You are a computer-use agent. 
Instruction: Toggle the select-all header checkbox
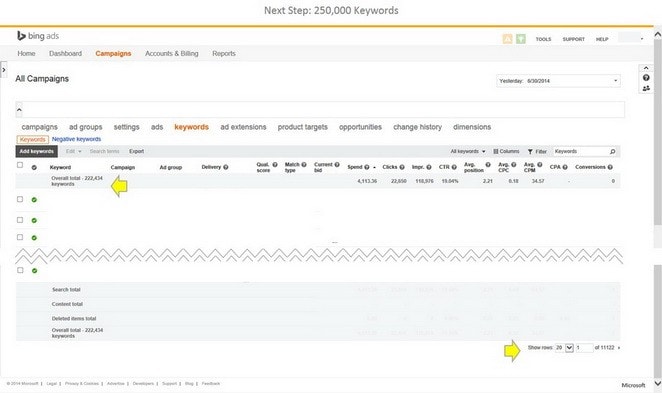pos(20,165)
